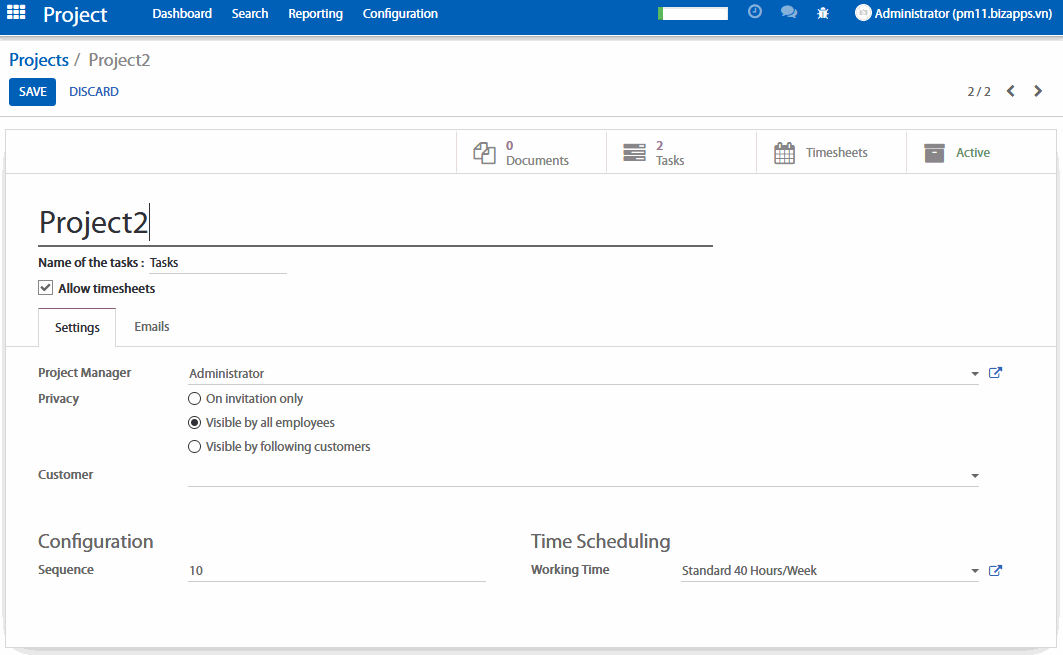Viewport: 1063px width, 655px height.
Task: Select Visible by following customers option
Action: (x=195, y=447)
